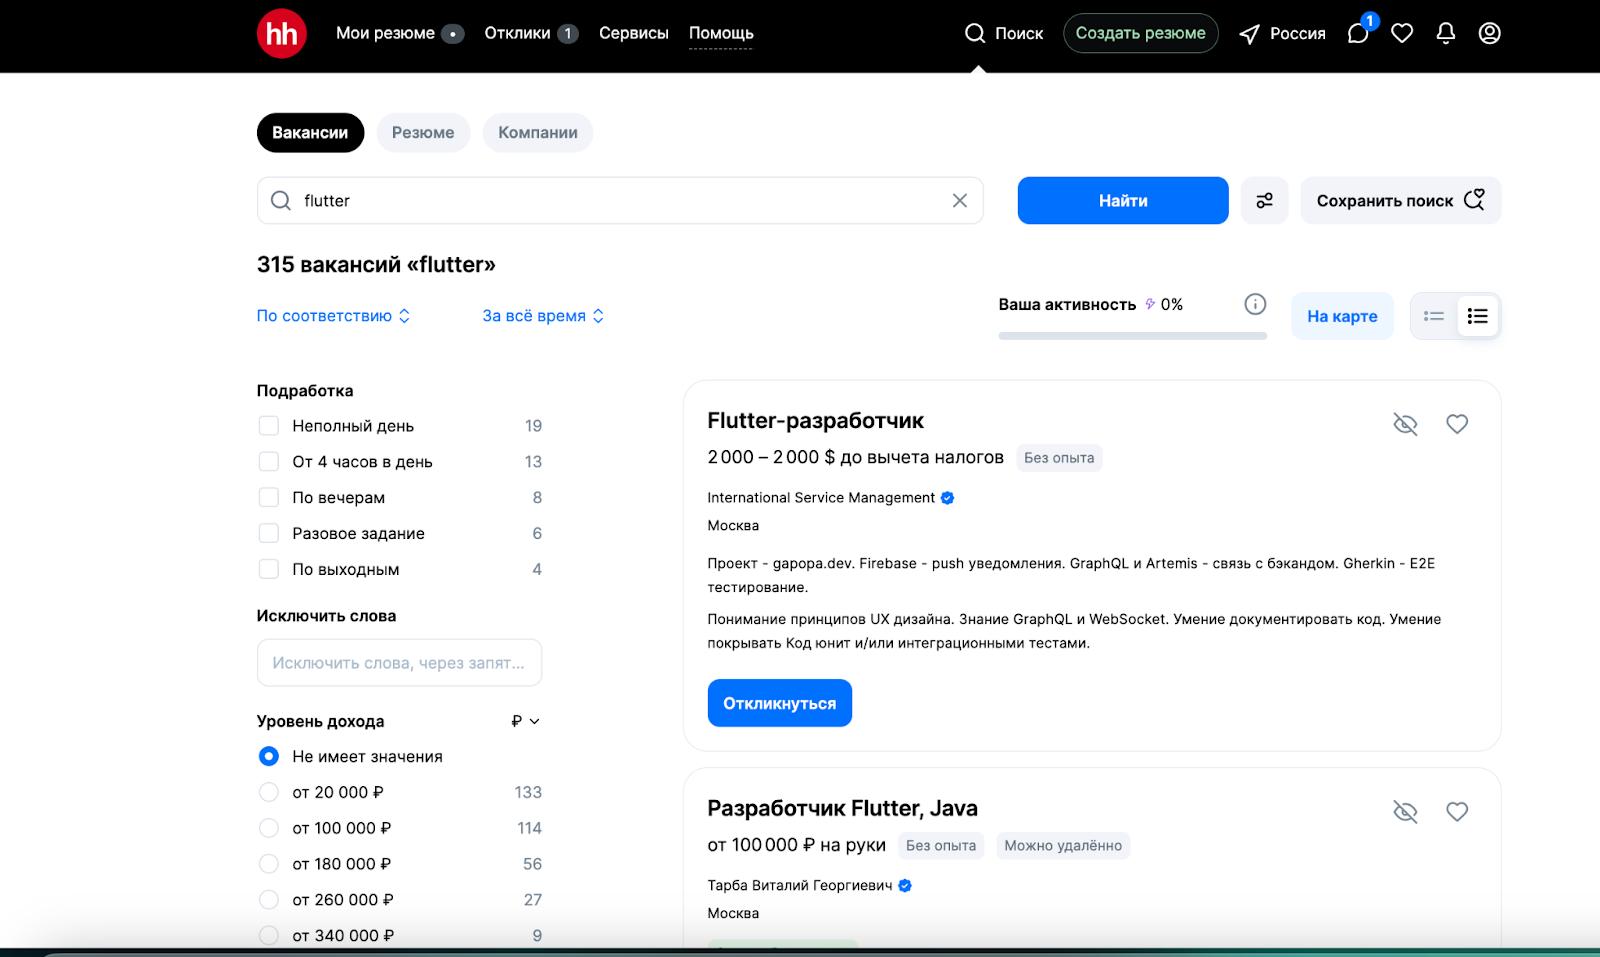Open За всё время period dropdown
This screenshot has height=957, width=1600.
click(543, 316)
